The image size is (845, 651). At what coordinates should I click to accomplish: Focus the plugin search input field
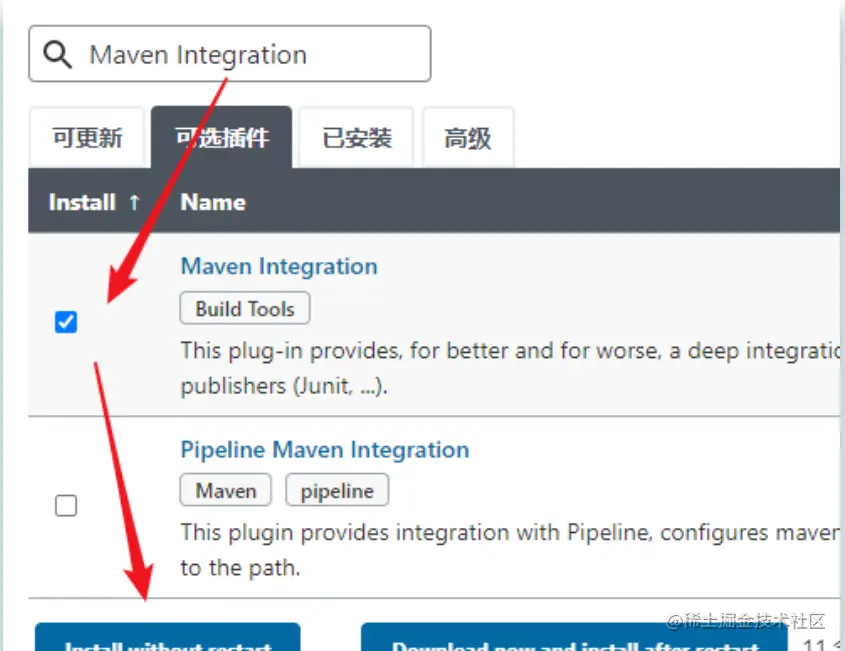[230, 54]
